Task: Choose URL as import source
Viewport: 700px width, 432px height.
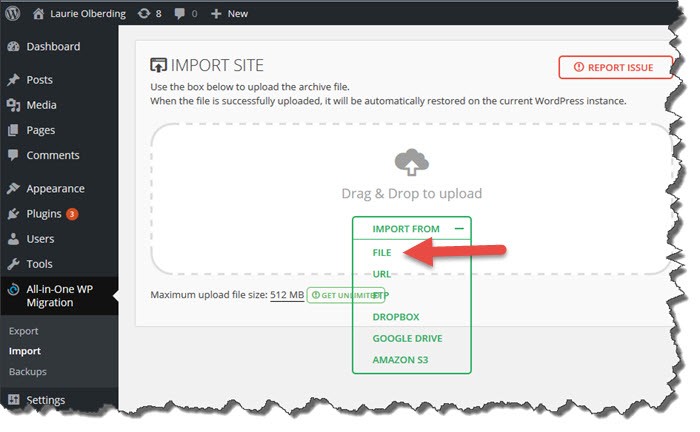Action: tap(382, 274)
